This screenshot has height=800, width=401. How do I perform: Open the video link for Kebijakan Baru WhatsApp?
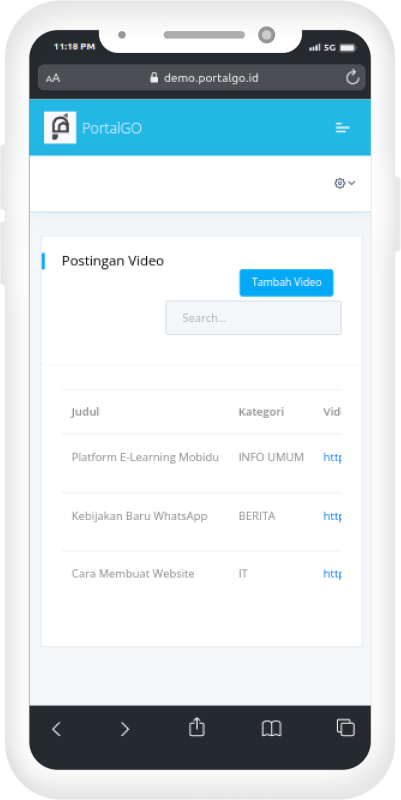tap(332, 516)
